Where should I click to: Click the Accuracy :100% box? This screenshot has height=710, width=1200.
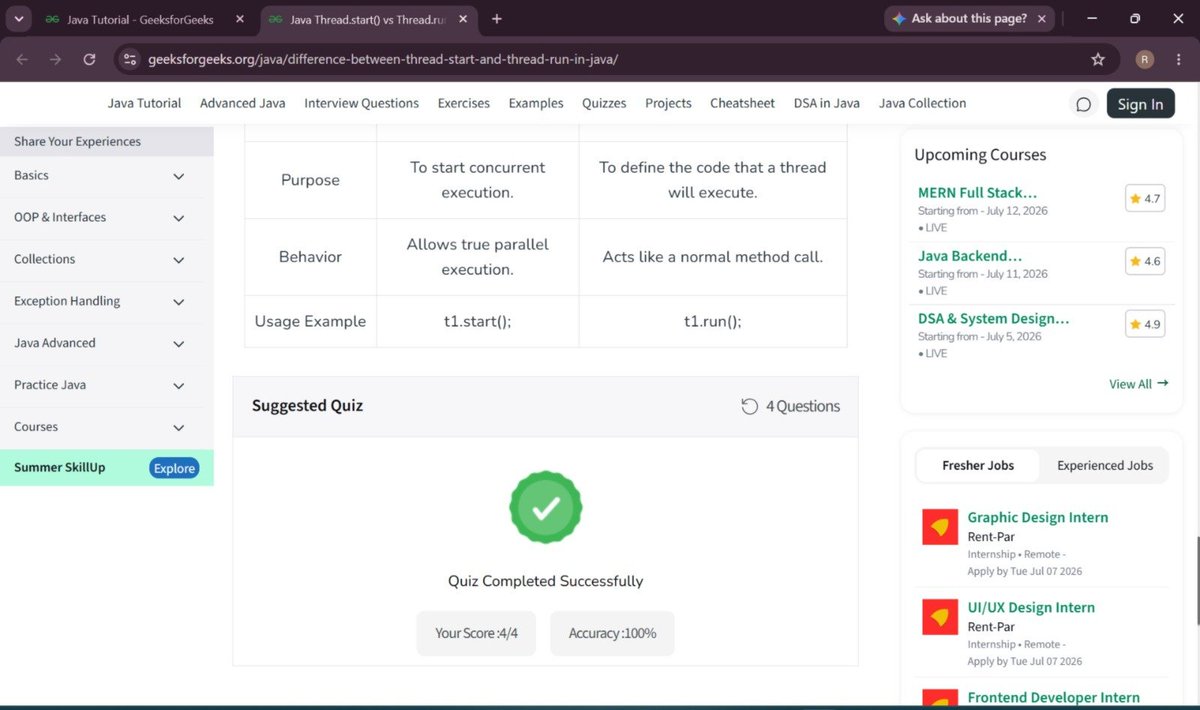tap(612, 633)
